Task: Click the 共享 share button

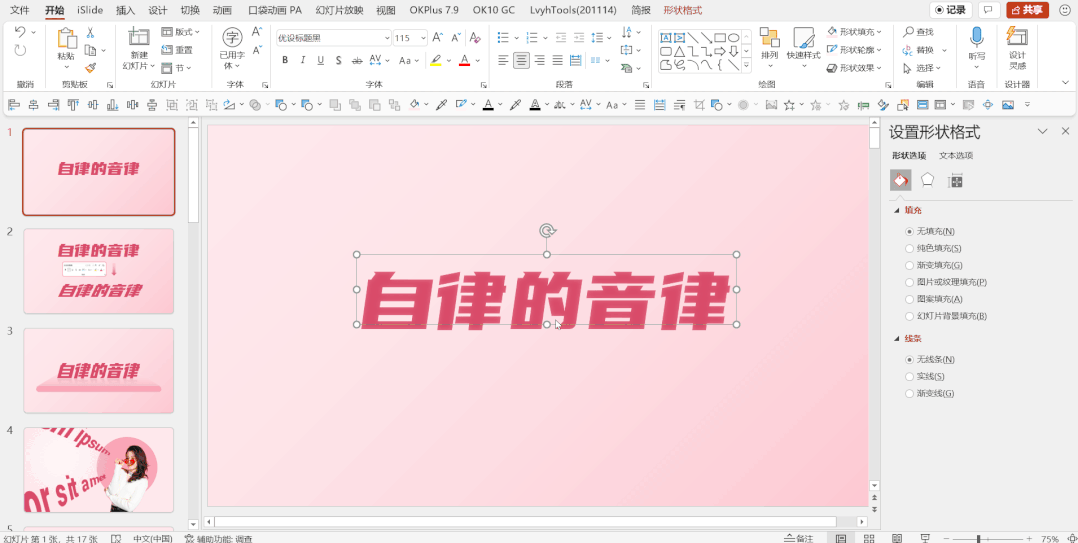Action: tap(1027, 10)
